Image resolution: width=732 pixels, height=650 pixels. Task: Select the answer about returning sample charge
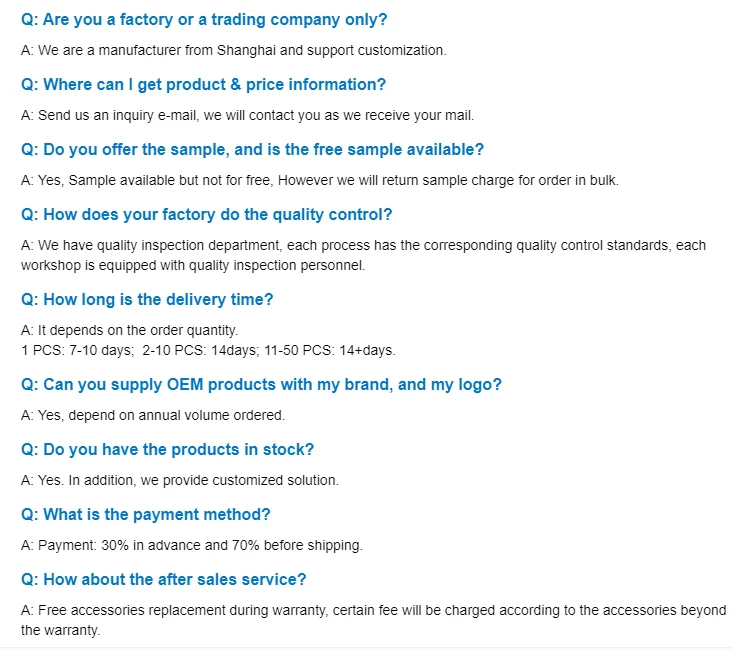point(320,180)
